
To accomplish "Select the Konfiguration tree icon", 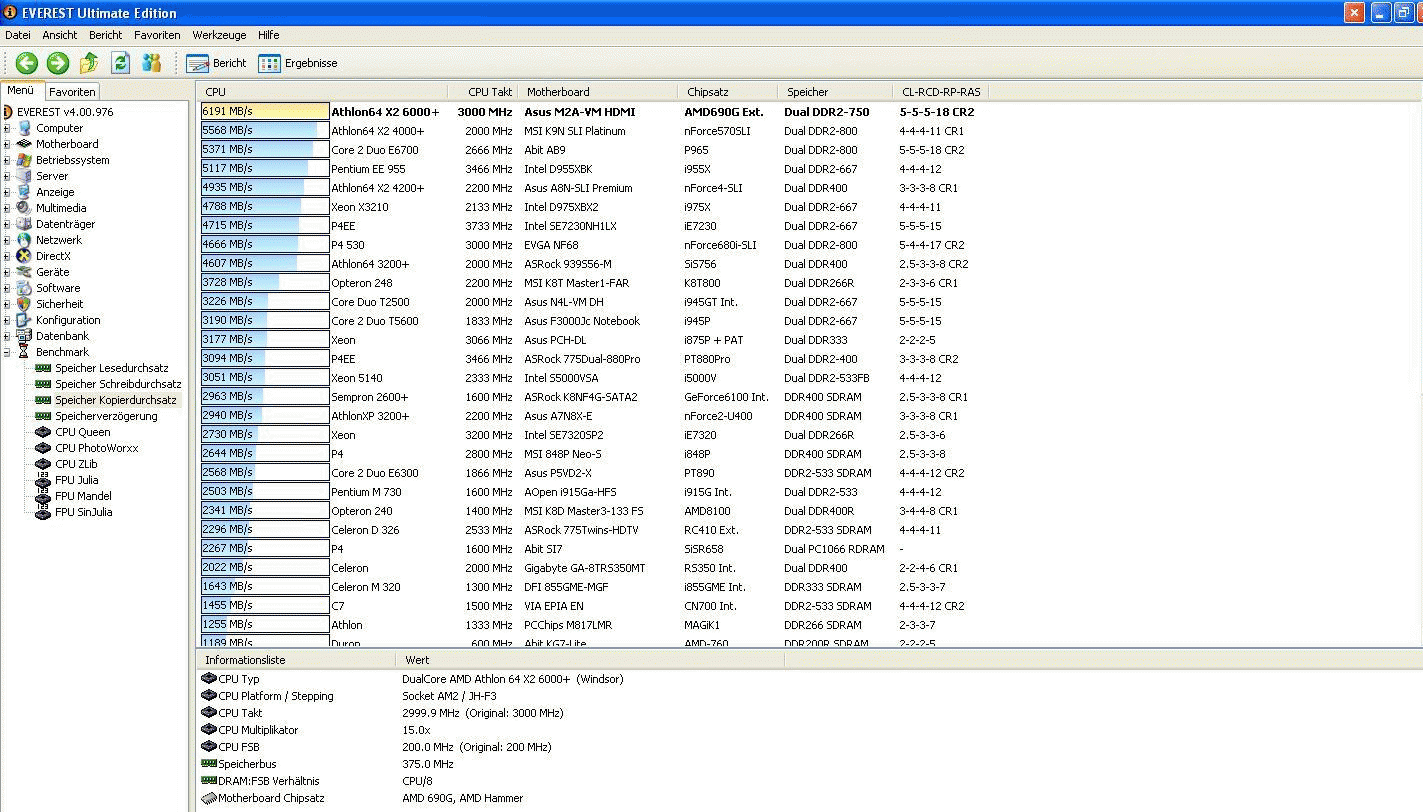I will click(25, 320).
